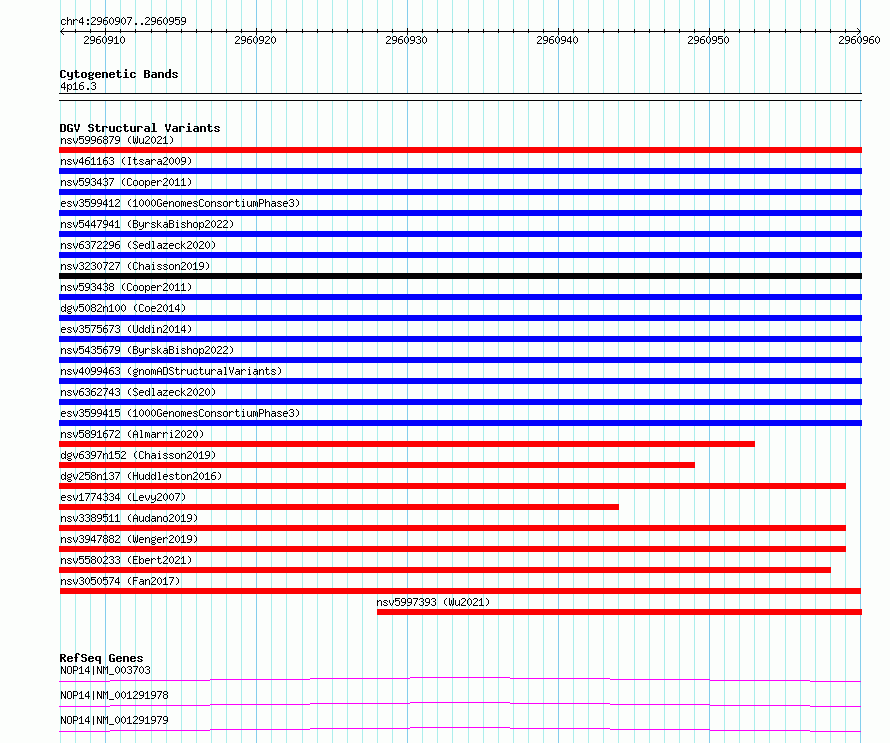Click ruler position 2960960
Image resolution: width=890 pixels, height=743 pixels.
(x=859, y=40)
